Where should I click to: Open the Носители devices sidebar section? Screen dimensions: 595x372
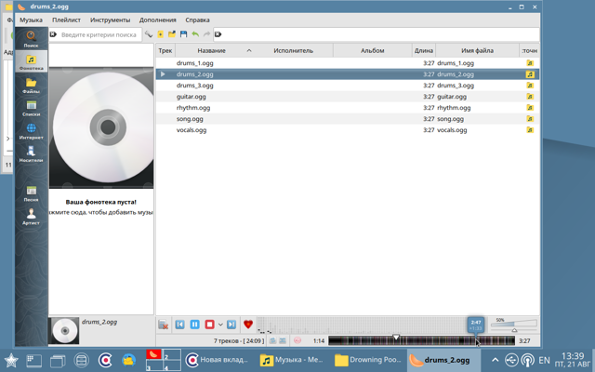click(x=31, y=154)
